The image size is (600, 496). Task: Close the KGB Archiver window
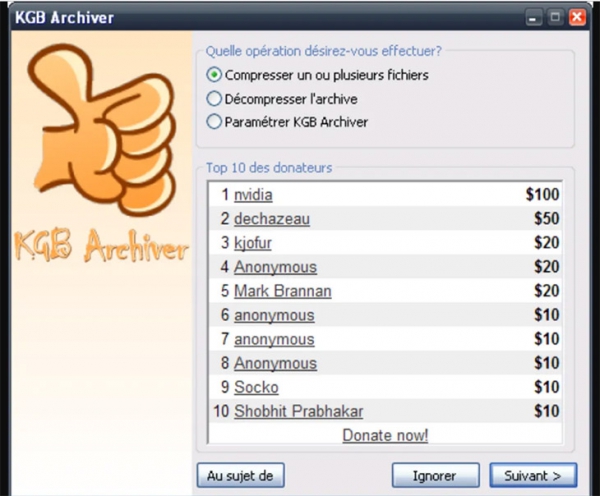click(577, 18)
